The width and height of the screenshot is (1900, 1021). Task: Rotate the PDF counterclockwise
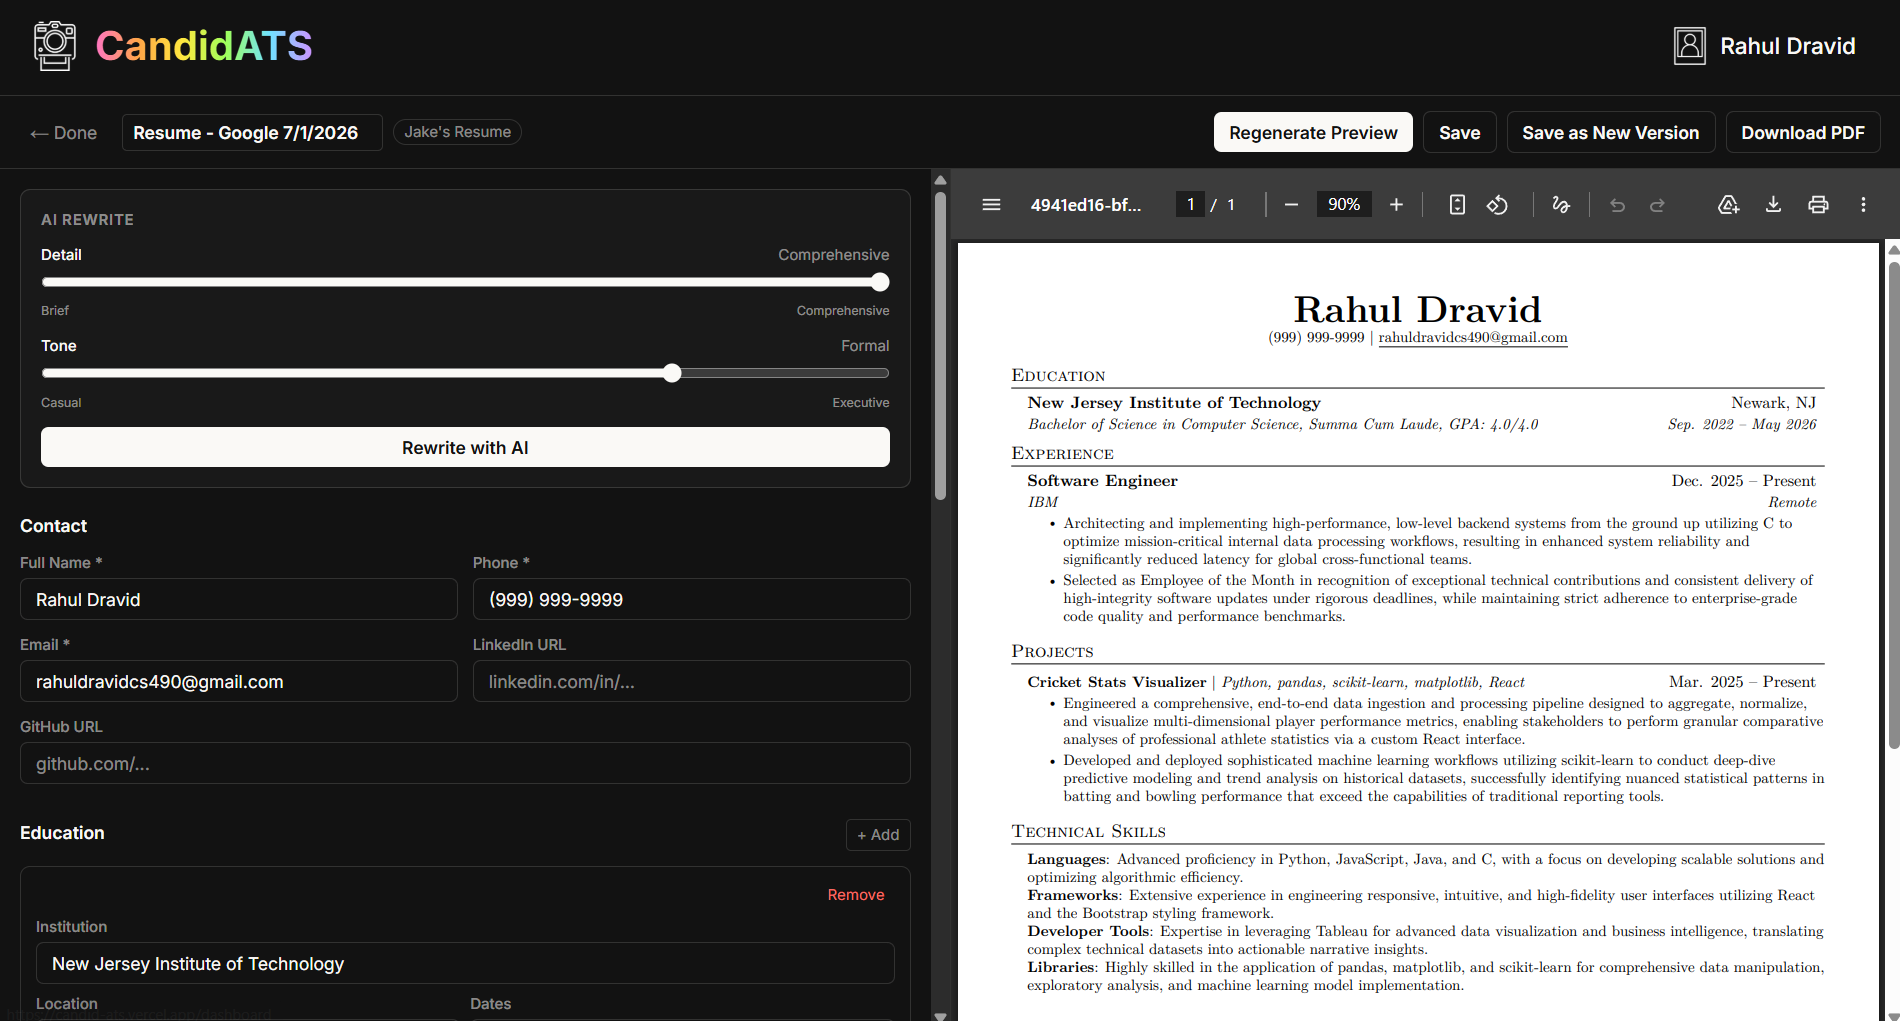(1497, 205)
